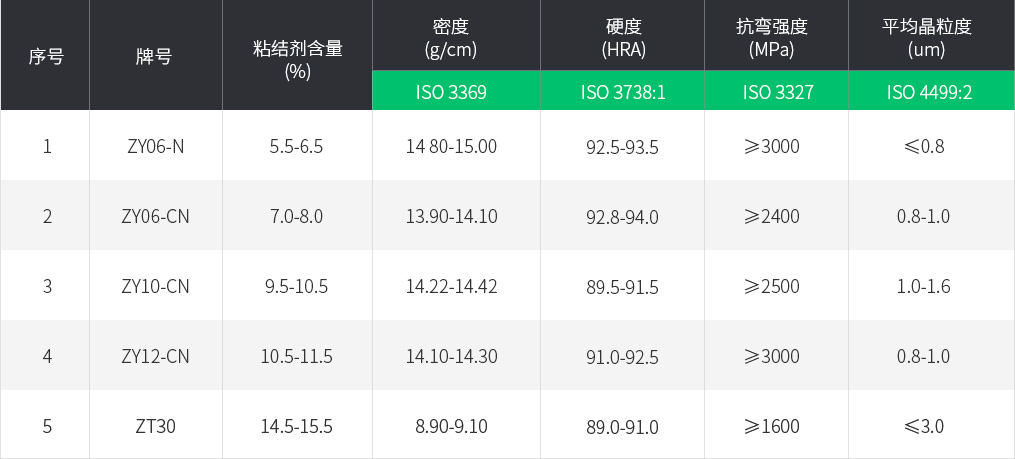Screen dimensions: 1015x459
Task: Click the ZY06-CN grade cell
Action: pyautogui.click(x=155, y=217)
